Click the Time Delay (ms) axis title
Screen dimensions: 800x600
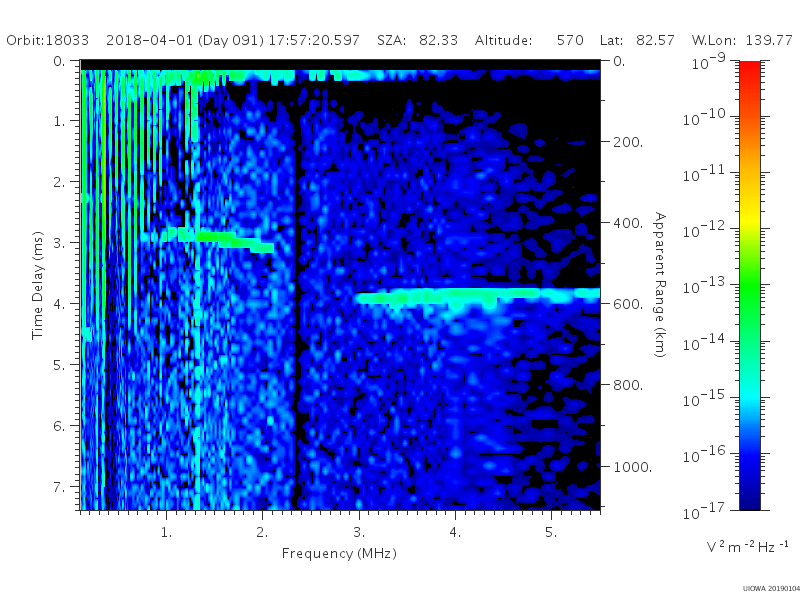(37, 285)
